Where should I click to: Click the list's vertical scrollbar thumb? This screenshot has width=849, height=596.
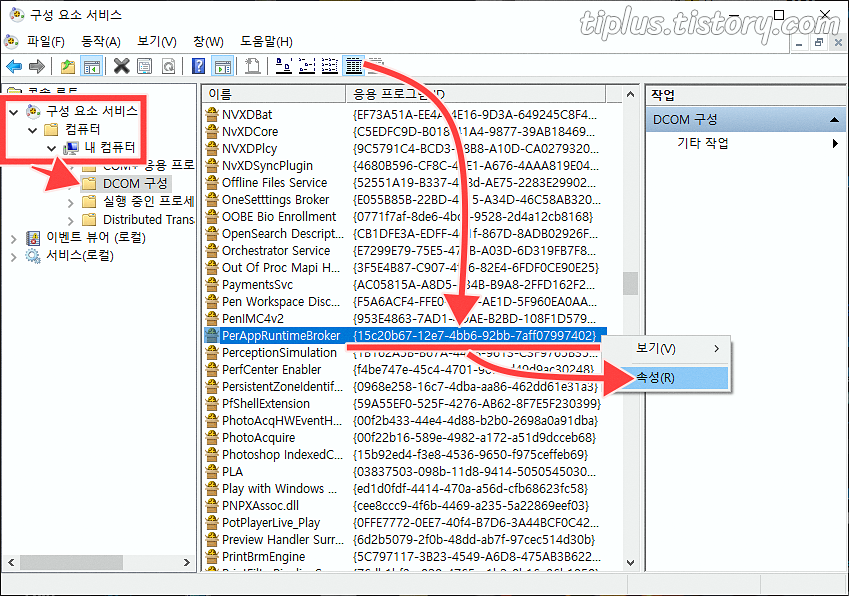[630, 283]
